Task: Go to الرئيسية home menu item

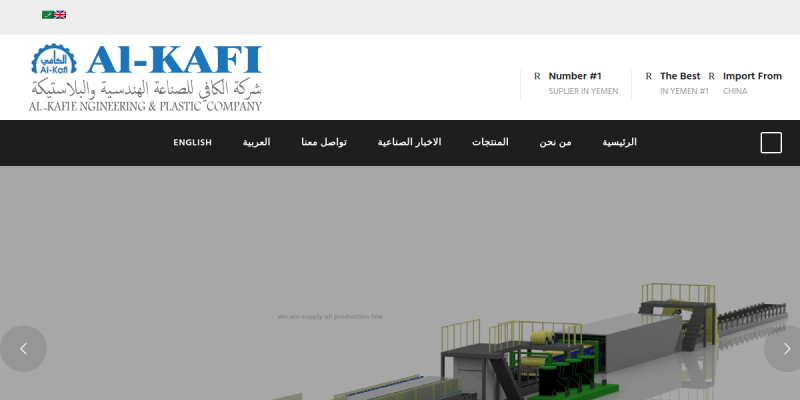Action: pos(619,142)
